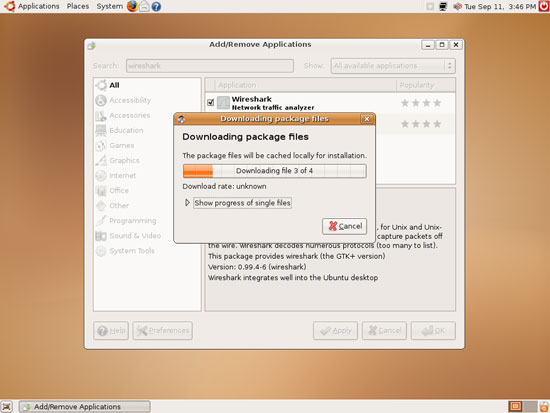Image resolution: width=550 pixels, height=413 pixels.
Task: Click the Search field containing wireshark
Action: coord(210,66)
